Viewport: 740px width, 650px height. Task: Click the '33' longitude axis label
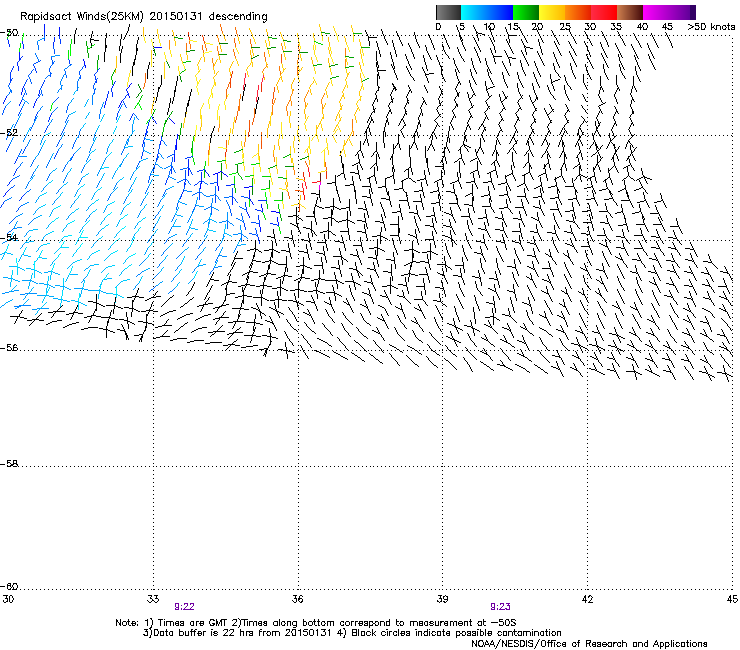point(153,599)
